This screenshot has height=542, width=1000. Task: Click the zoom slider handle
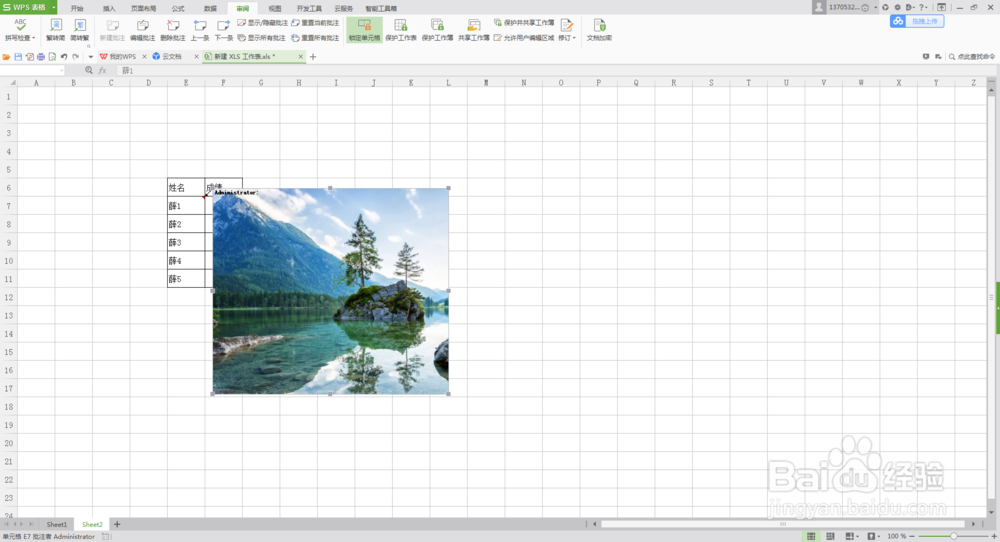(x=953, y=536)
